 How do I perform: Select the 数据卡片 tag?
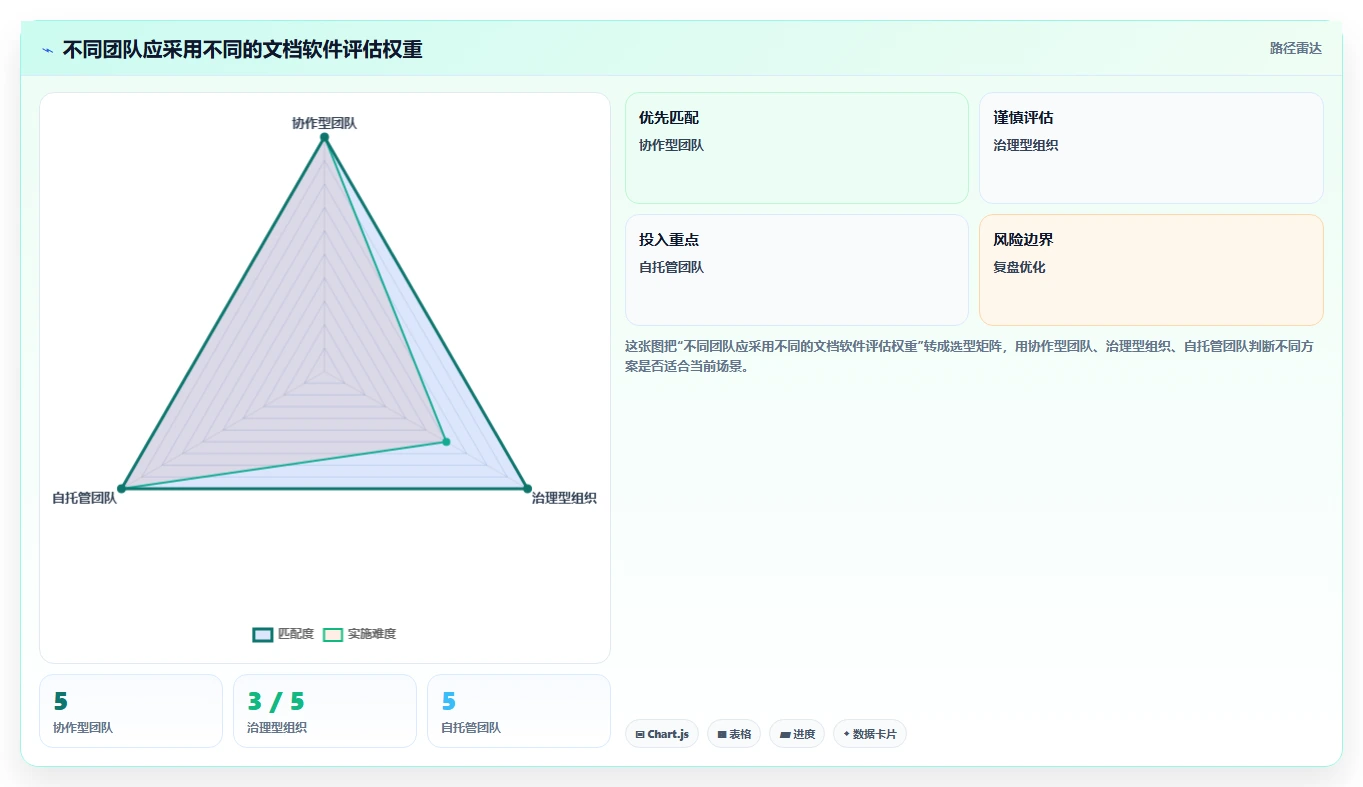click(870, 734)
